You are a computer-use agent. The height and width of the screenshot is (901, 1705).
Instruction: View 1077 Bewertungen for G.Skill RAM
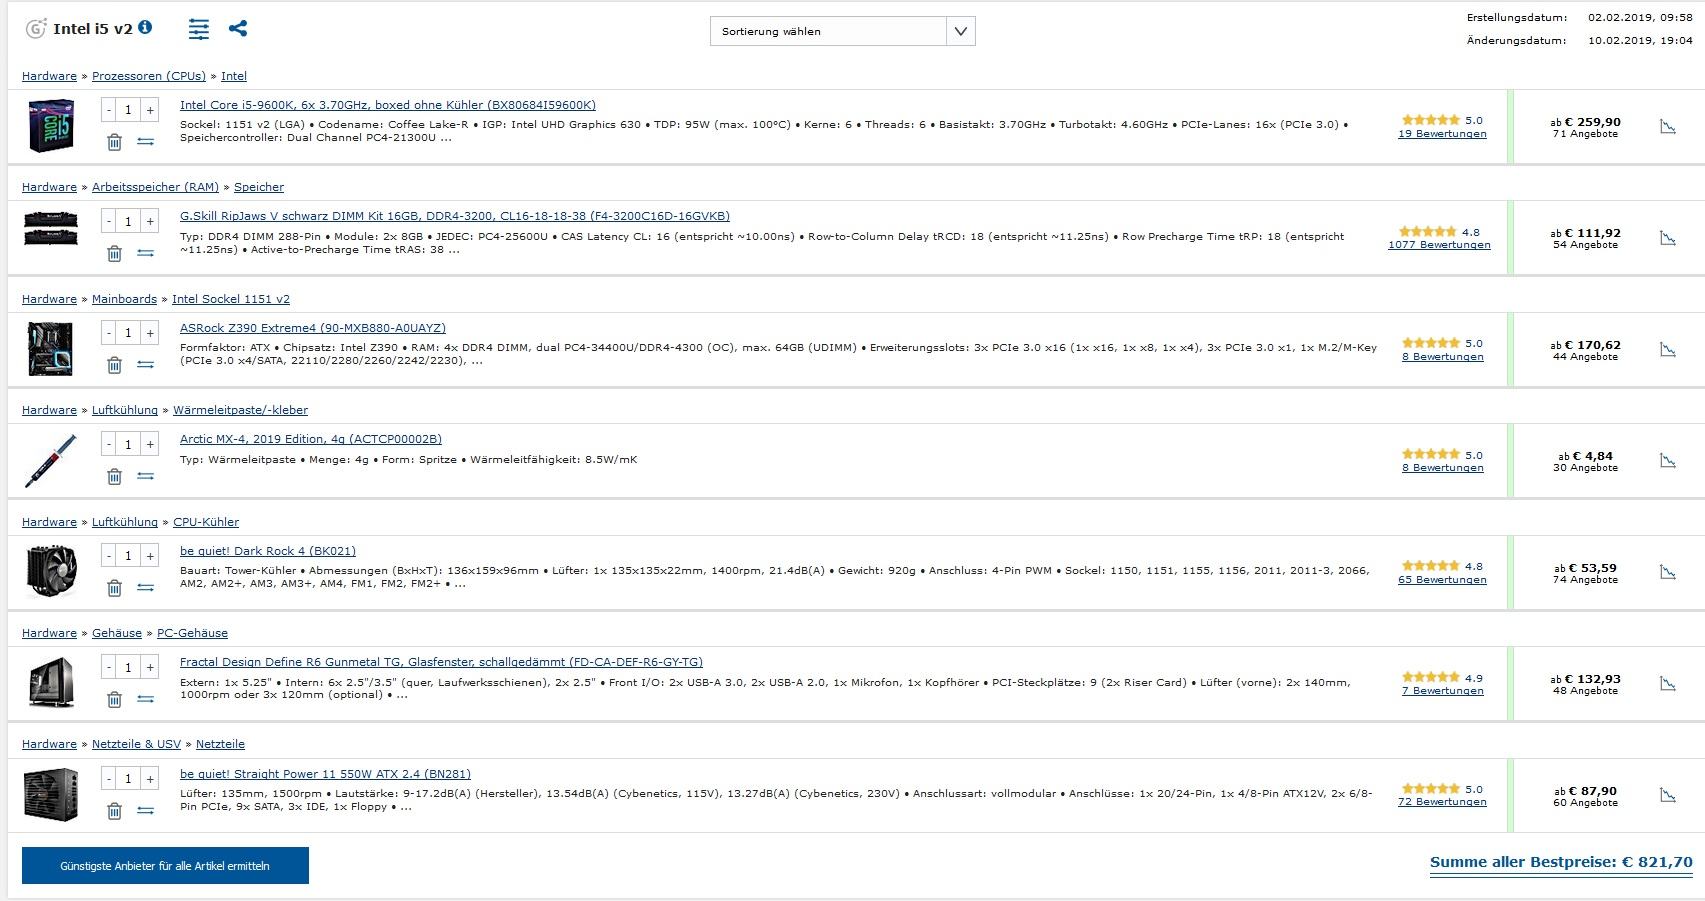pos(1439,245)
